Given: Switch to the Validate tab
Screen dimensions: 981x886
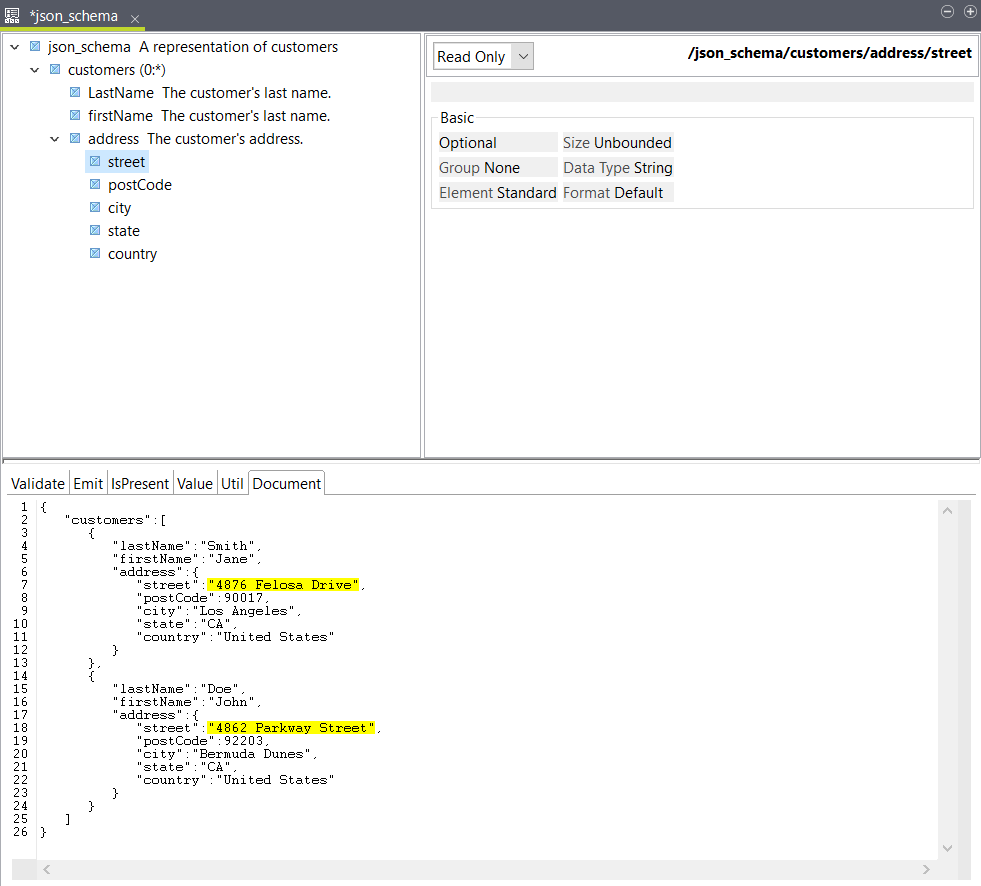Looking at the screenshot, I should (37, 483).
